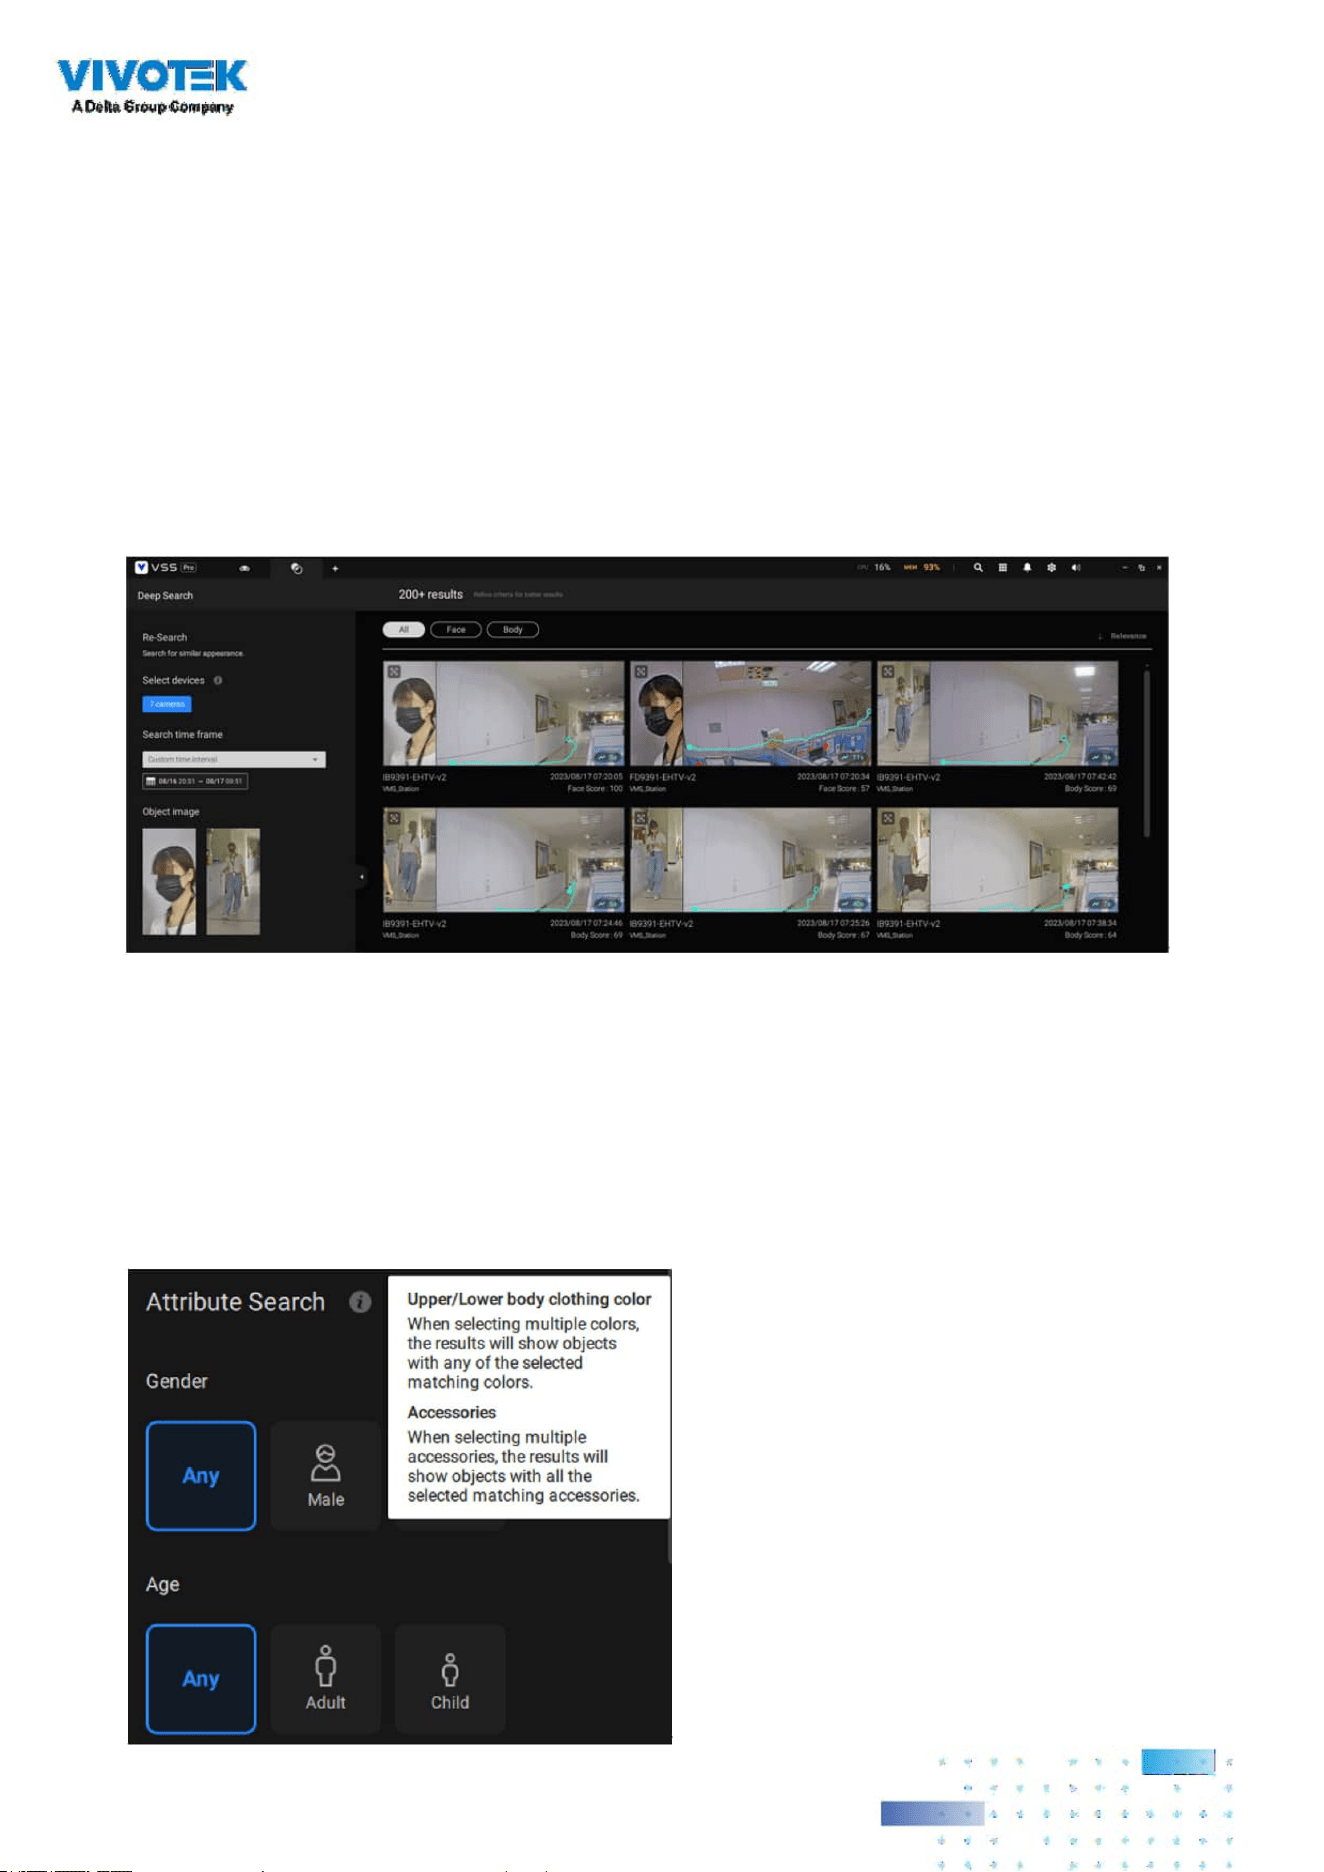Open the notifications bell icon

pos(1027,567)
